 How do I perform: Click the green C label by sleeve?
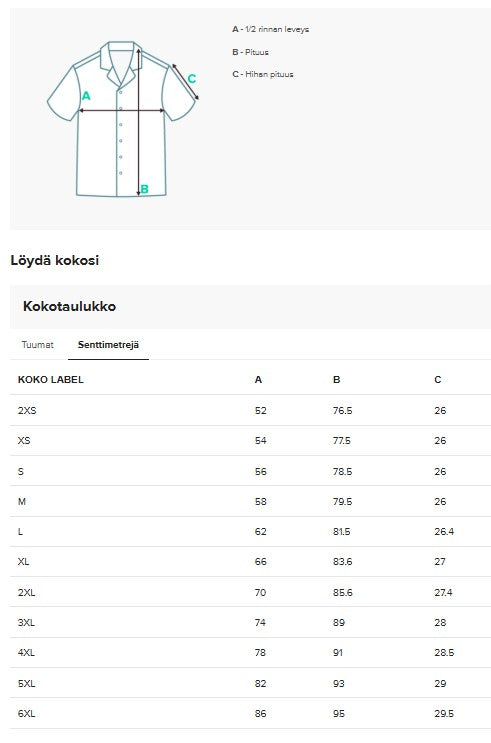tap(191, 79)
